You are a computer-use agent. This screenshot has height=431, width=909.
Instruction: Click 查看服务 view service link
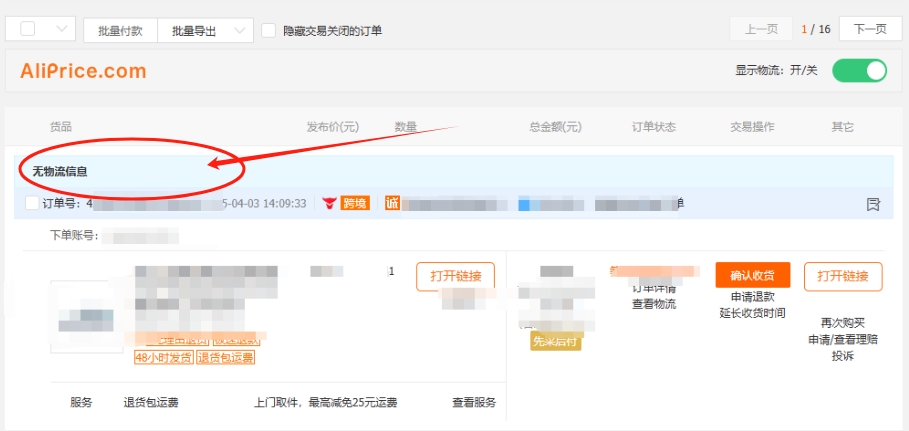tap(474, 403)
